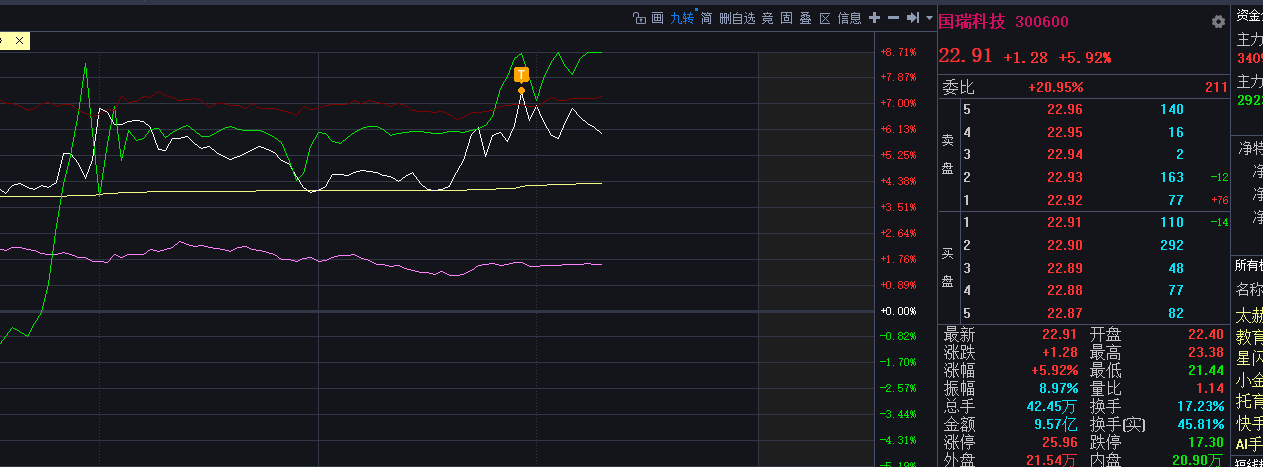Viewport: 1263px width, 467px height.
Task: Select buy level 4 price 22.88
Action: coord(1064,291)
